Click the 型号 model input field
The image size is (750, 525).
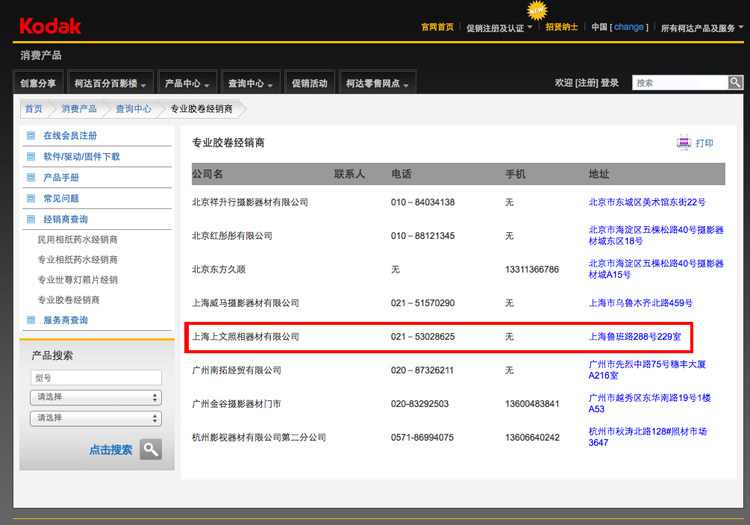[96, 377]
